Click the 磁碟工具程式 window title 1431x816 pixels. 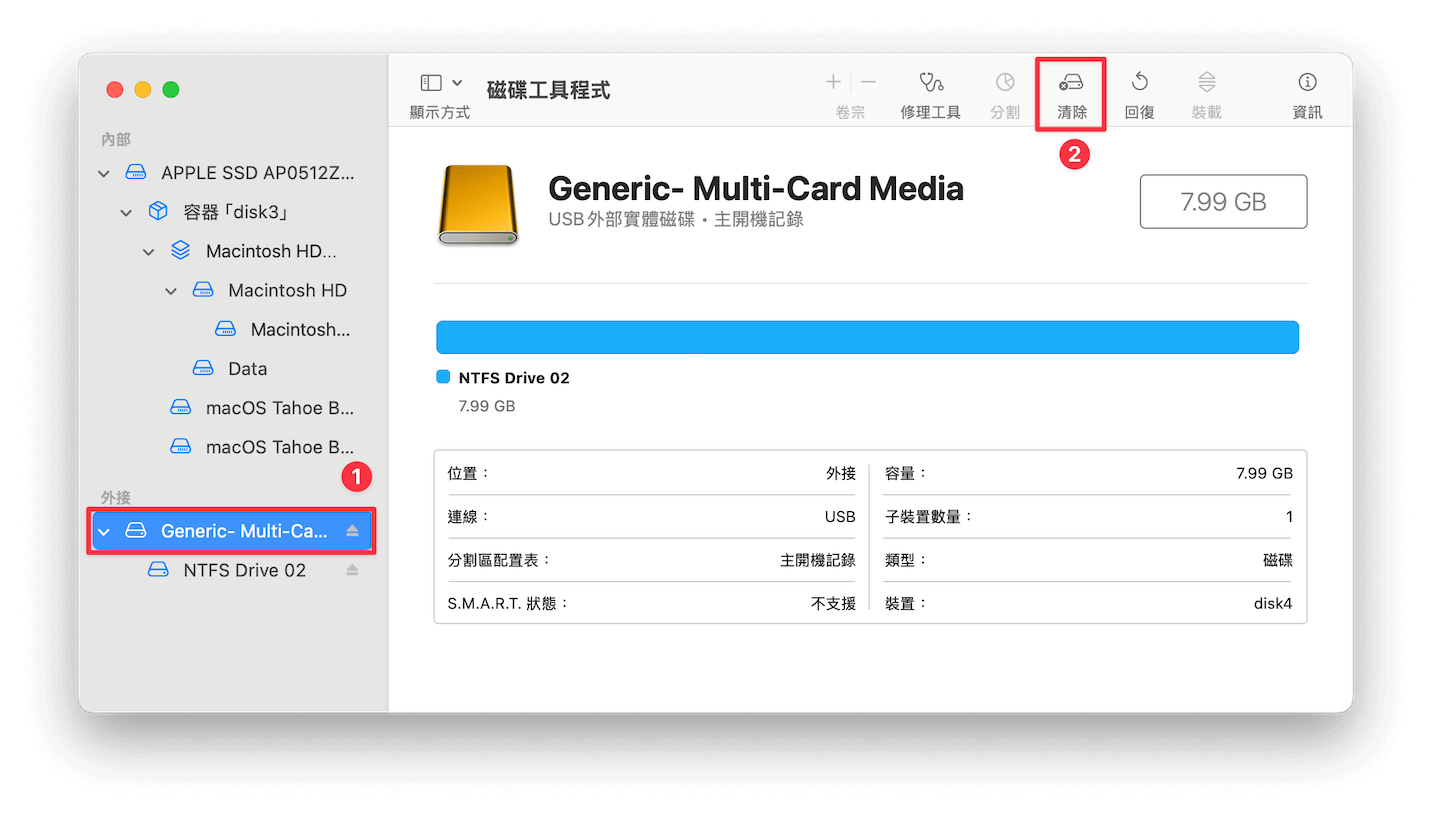click(548, 90)
